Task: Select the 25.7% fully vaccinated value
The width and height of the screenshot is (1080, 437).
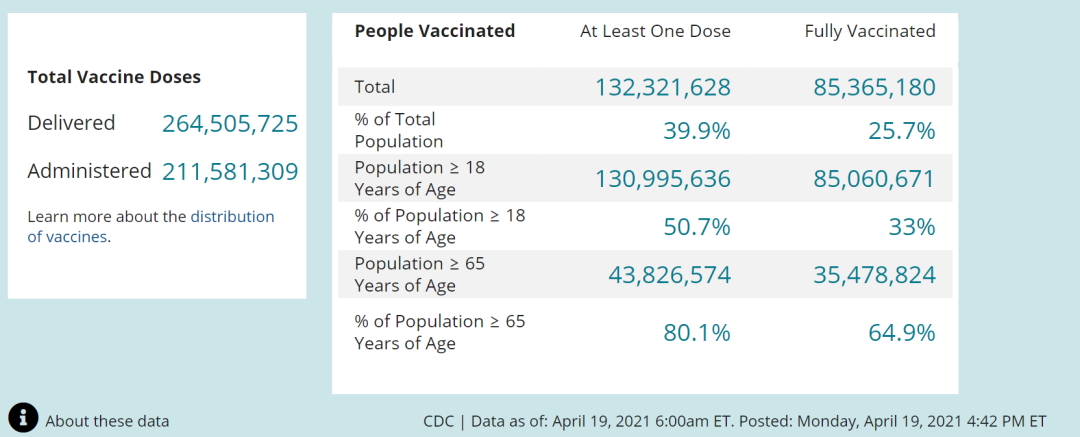Action: click(x=902, y=131)
